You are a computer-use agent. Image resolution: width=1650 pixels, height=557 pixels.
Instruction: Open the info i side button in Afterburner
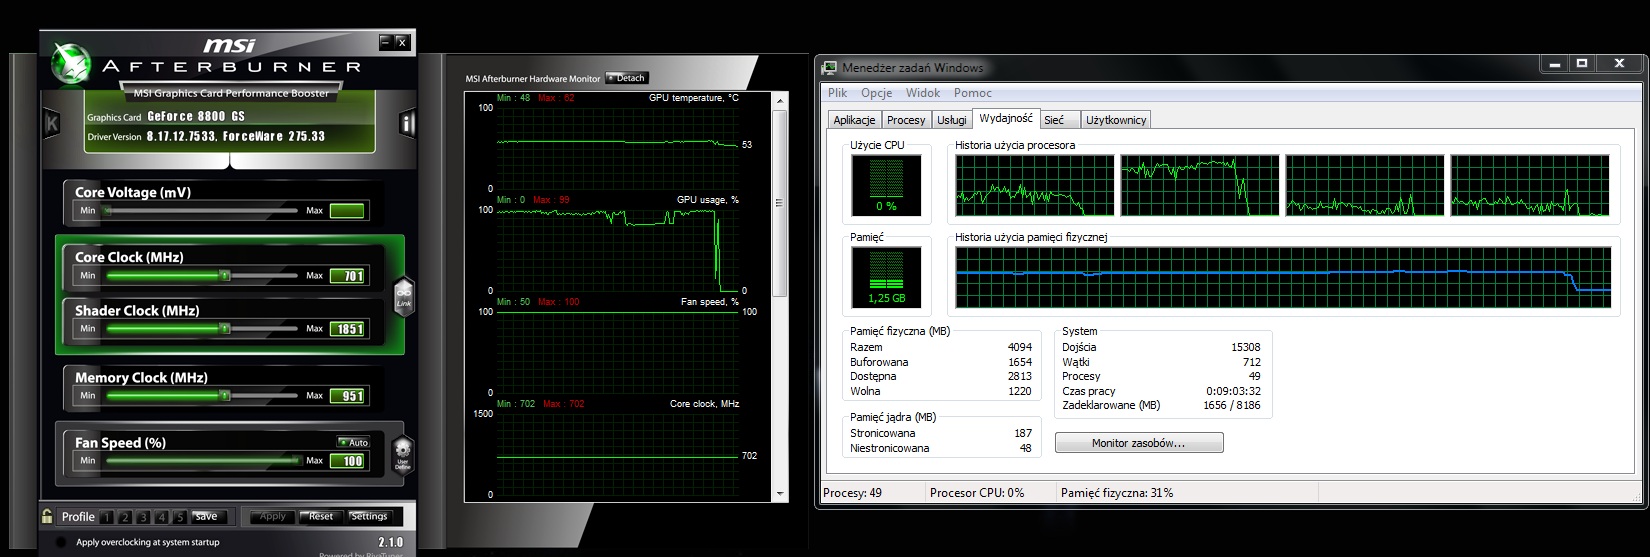click(x=407, y=124)
